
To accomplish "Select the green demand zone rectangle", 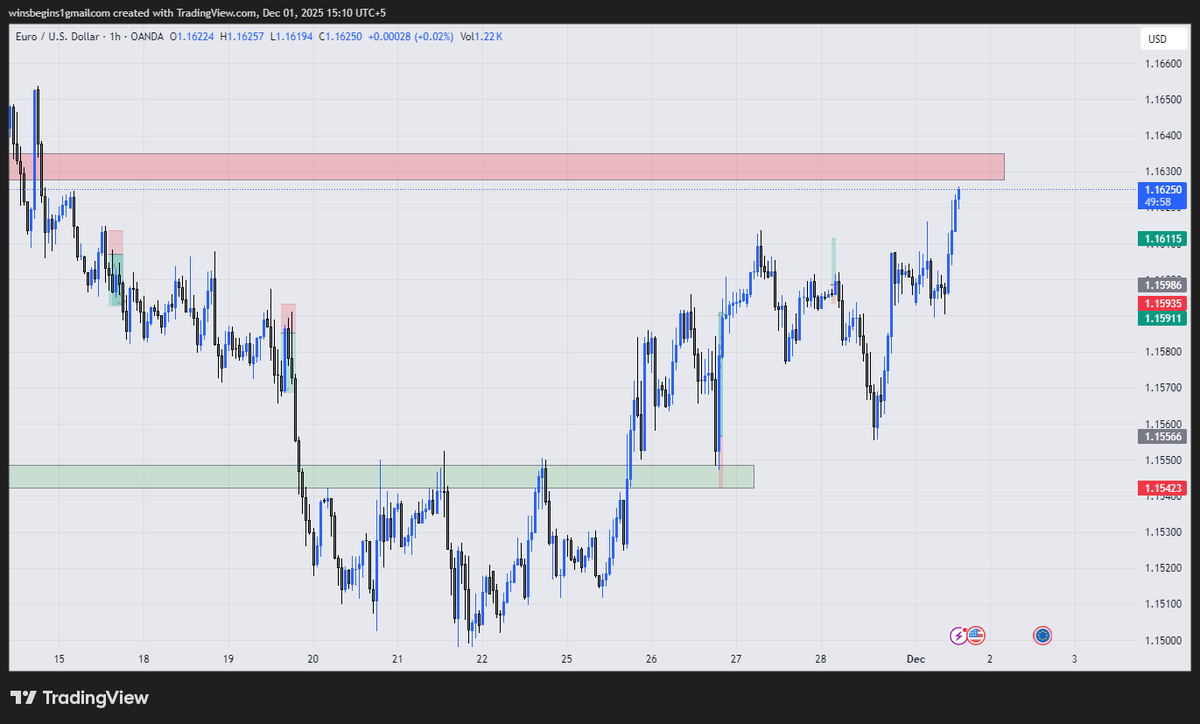I will (x=381, y=476).
